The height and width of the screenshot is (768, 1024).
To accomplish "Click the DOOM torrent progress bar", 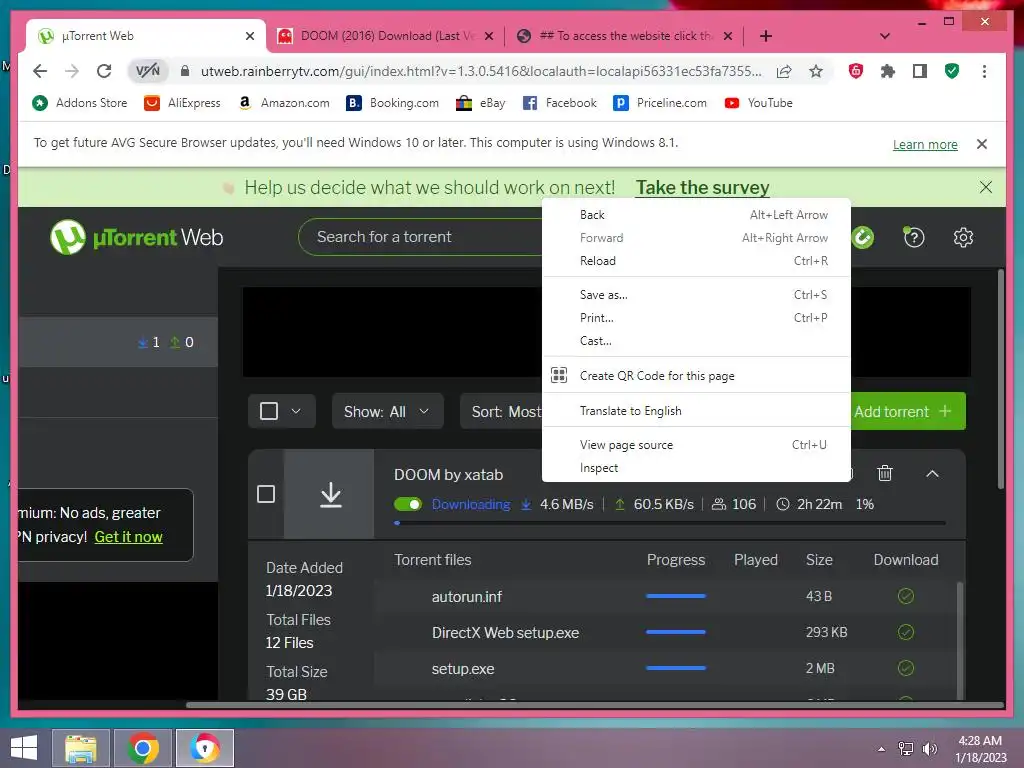I will coord(669,523).
